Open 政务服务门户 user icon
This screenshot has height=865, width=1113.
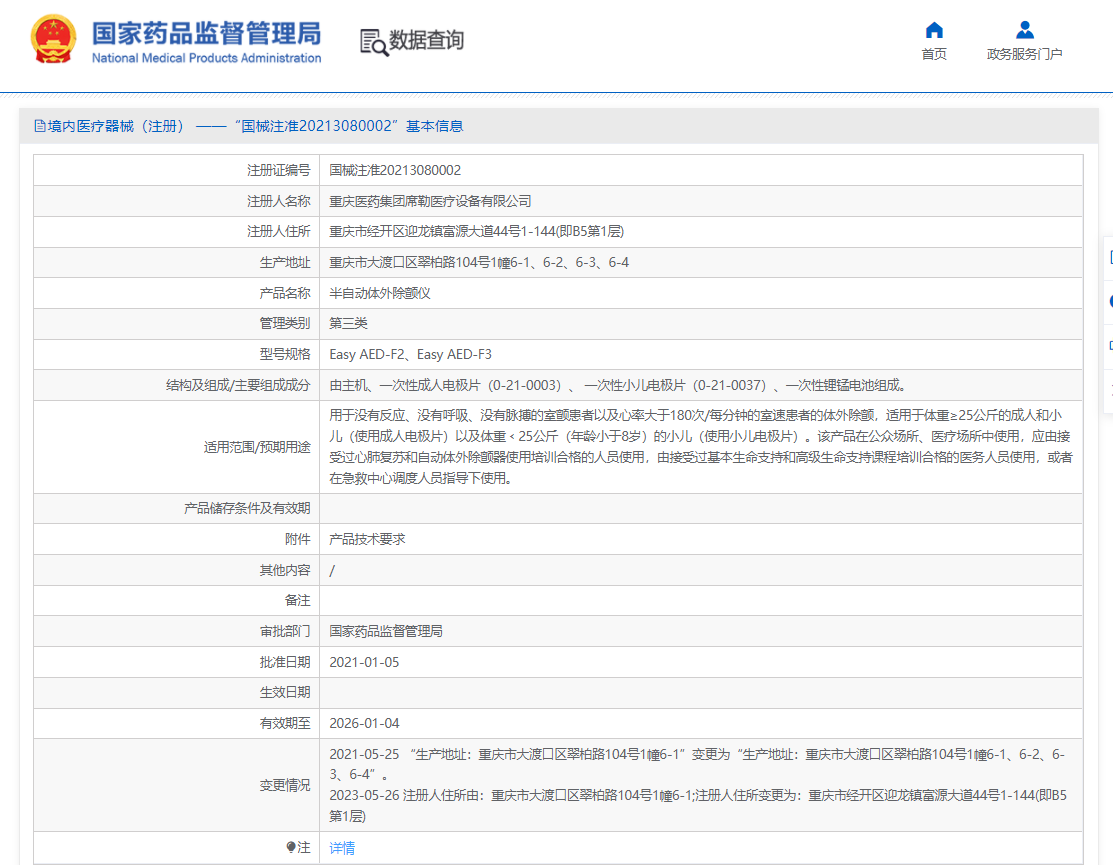(1024, 30)
